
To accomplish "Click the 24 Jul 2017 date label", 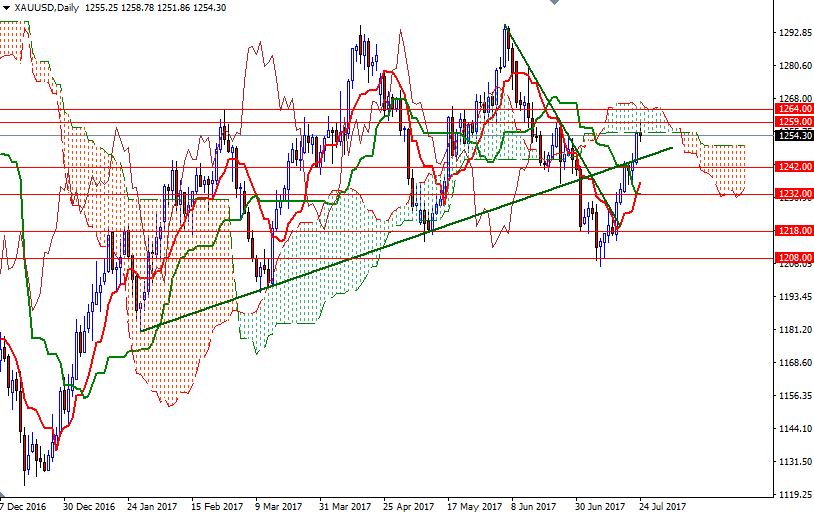I will point(662,506).
